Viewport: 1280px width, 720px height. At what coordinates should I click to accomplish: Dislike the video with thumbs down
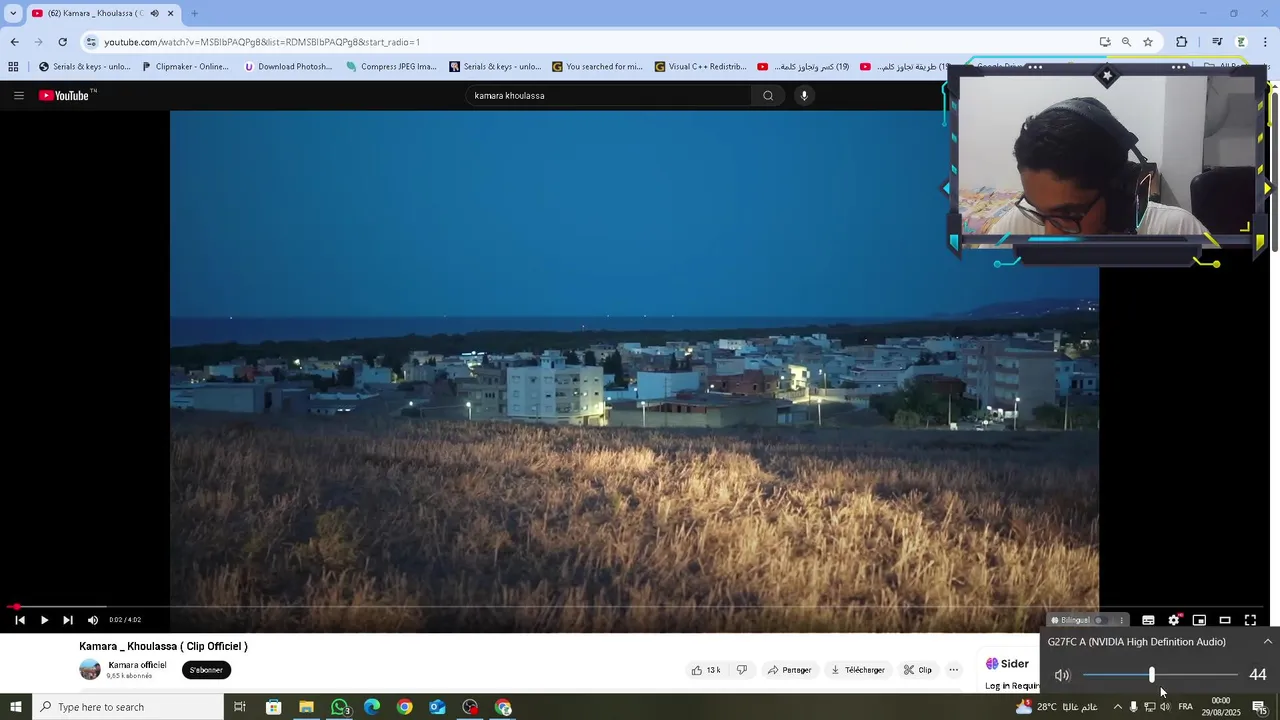[x=742, y=670]
